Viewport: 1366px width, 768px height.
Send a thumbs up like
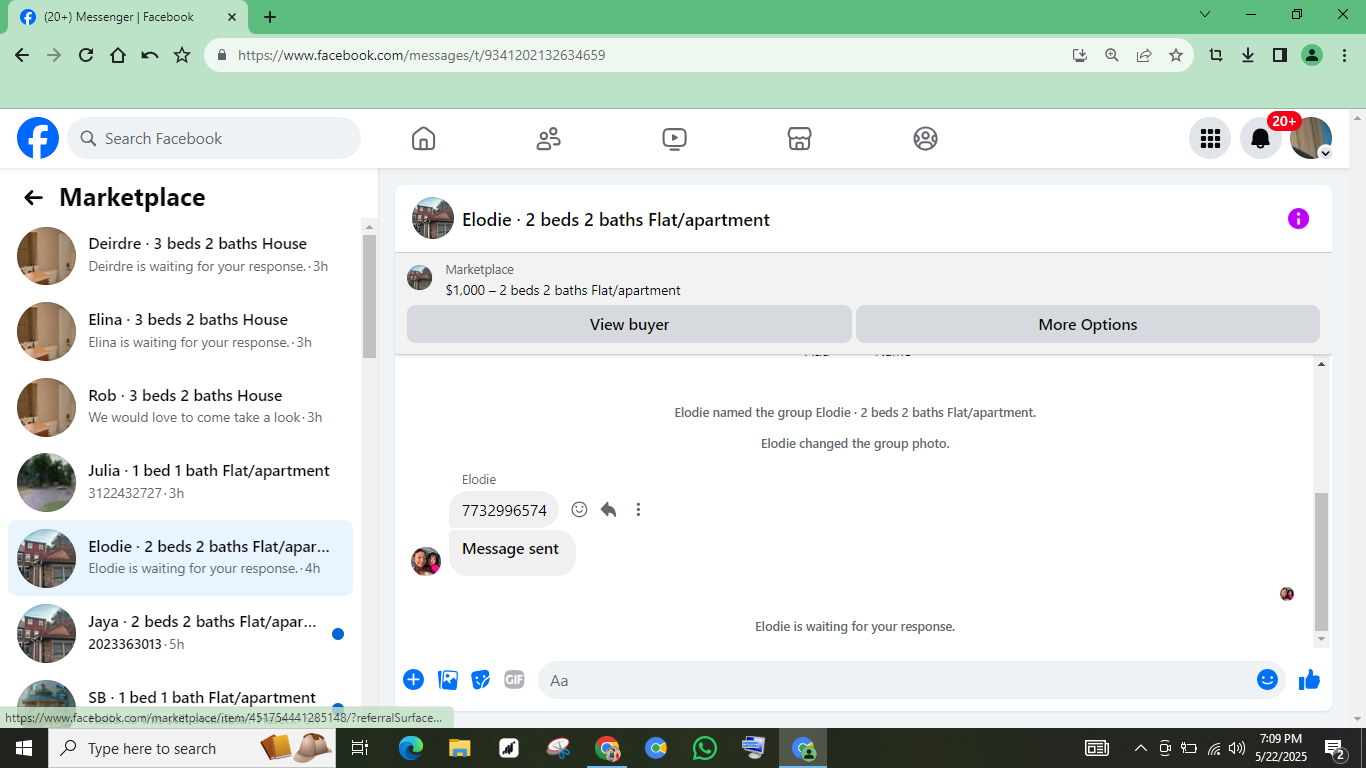coord(1309,680)
